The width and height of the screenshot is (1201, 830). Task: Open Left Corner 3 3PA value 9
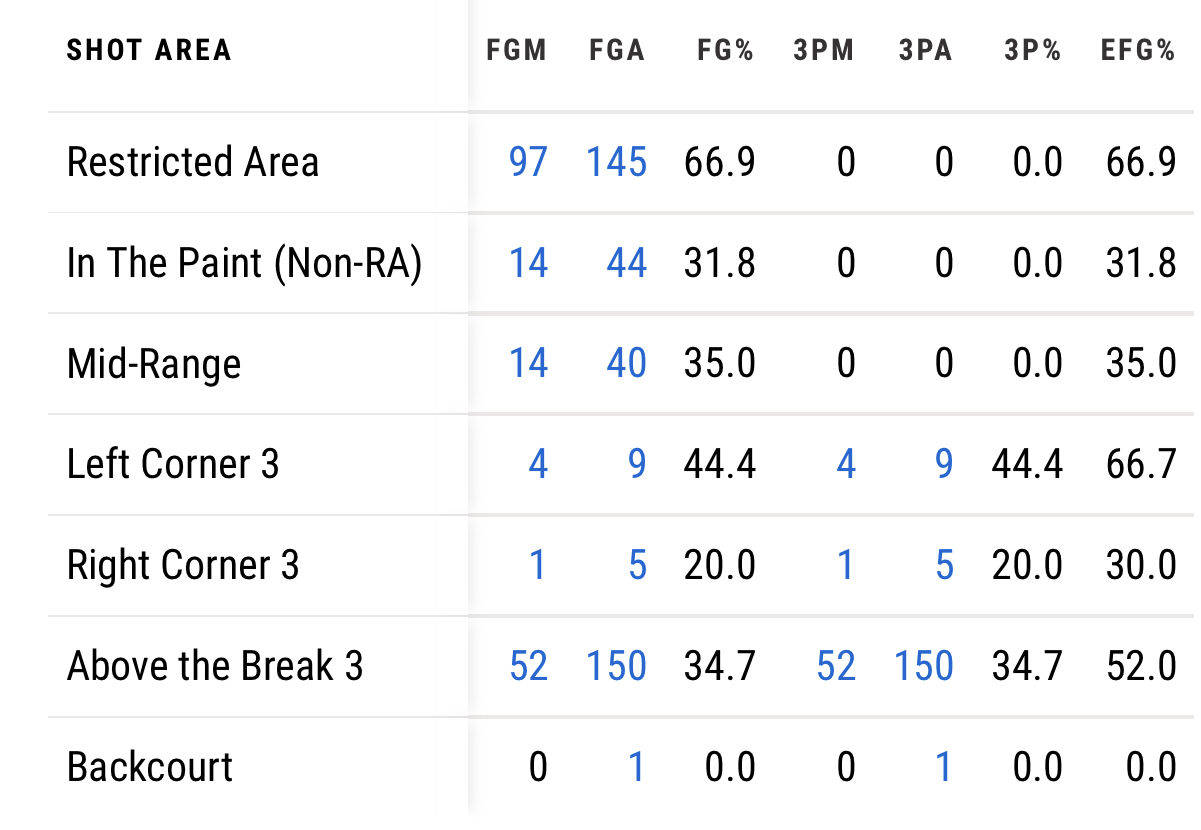click(x=944, y=464)
